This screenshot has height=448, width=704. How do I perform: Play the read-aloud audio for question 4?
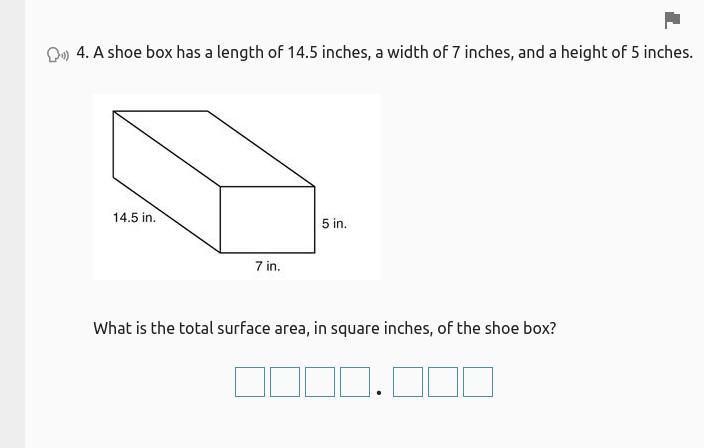pos(58,55)
